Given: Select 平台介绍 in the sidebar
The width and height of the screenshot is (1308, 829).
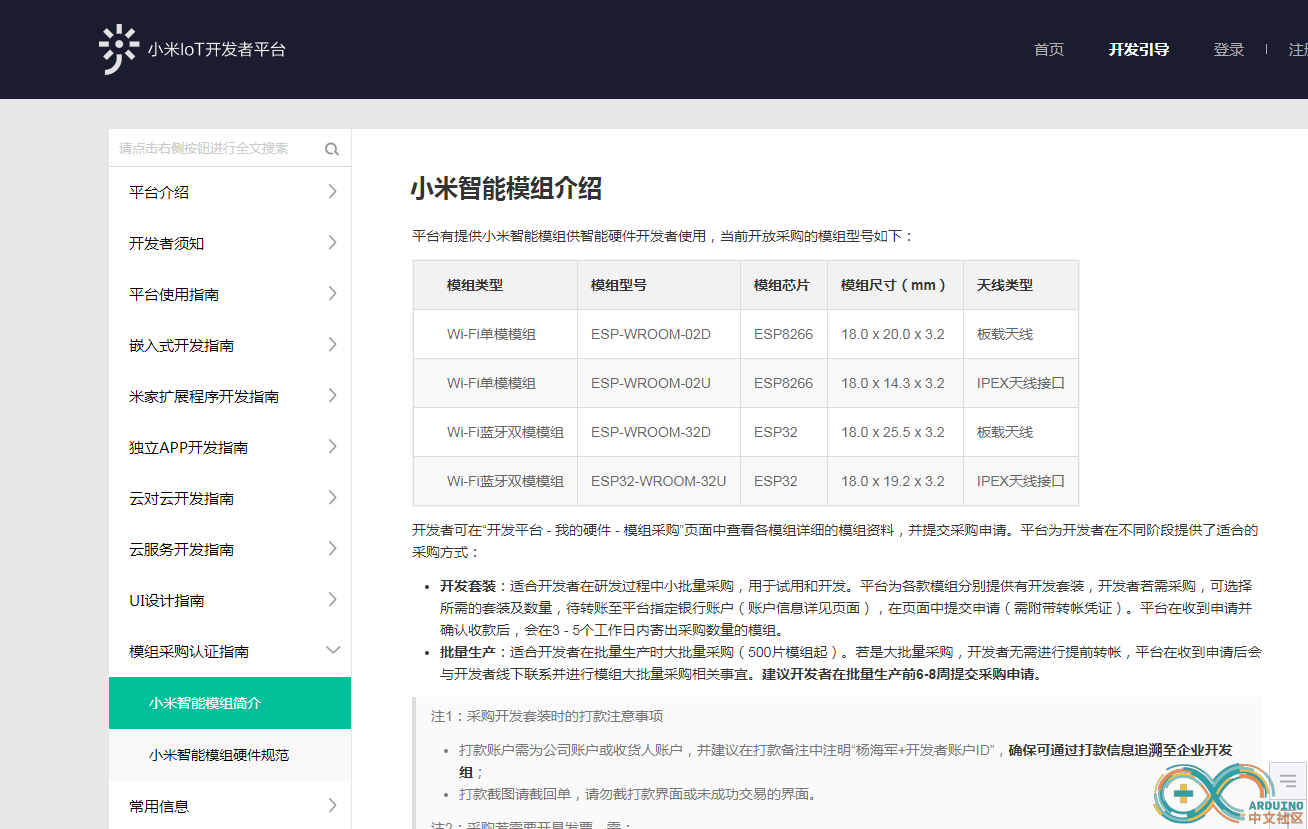Looking at the screenshot, I should tap(159, 192).
